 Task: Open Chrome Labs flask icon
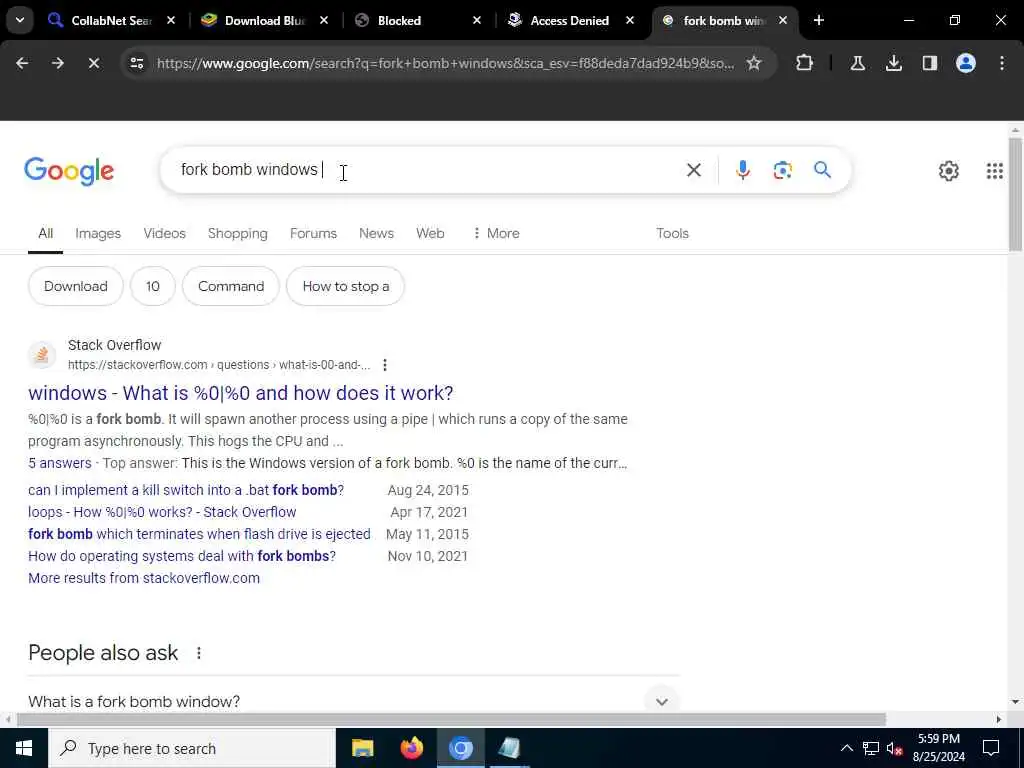857,63
